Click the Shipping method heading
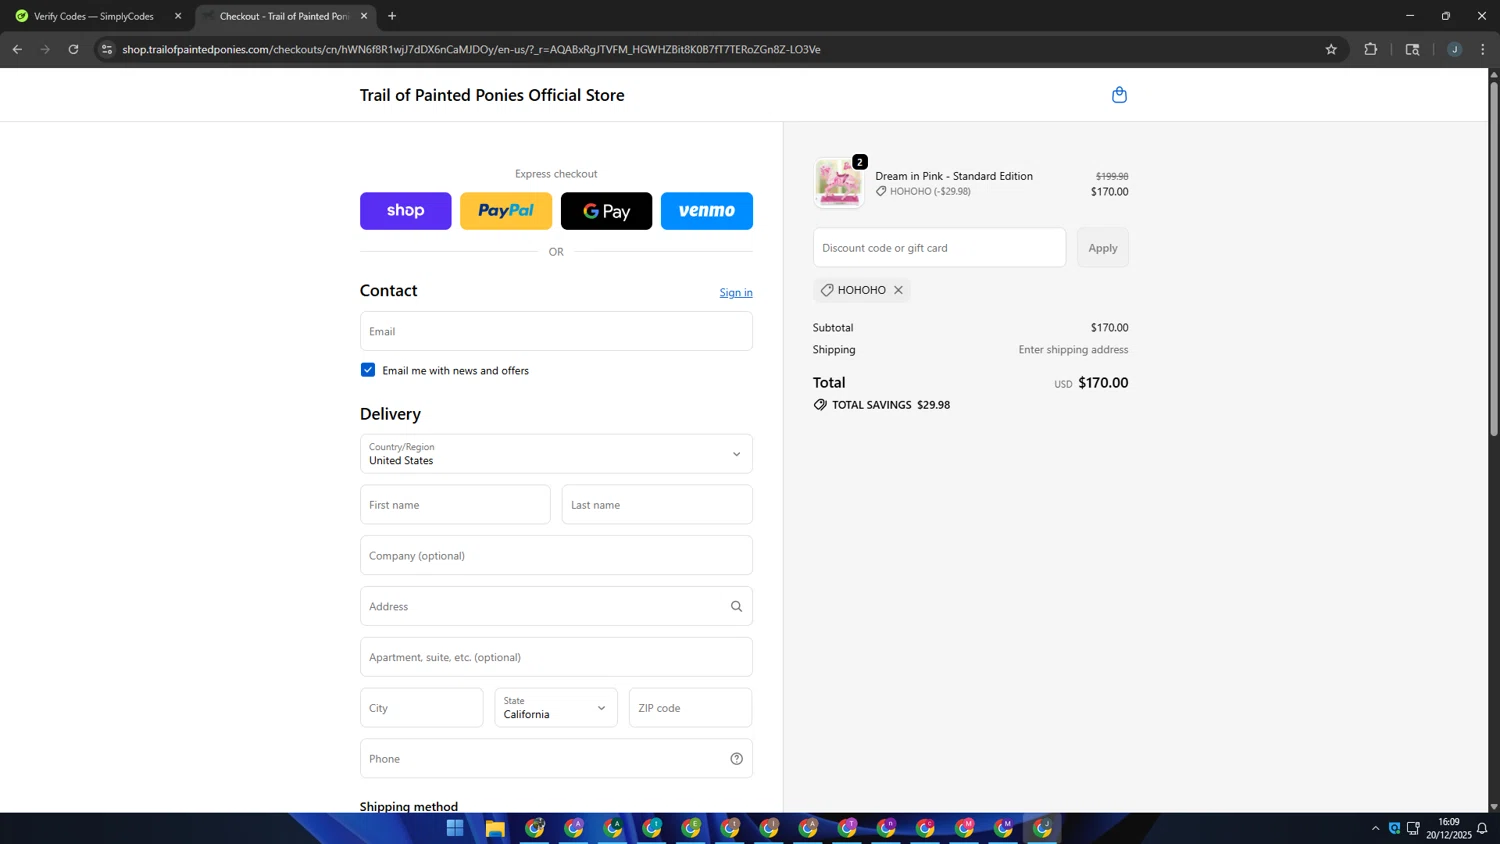The height and width of the screenshot is (844, 1500). (x=409, y=806)
